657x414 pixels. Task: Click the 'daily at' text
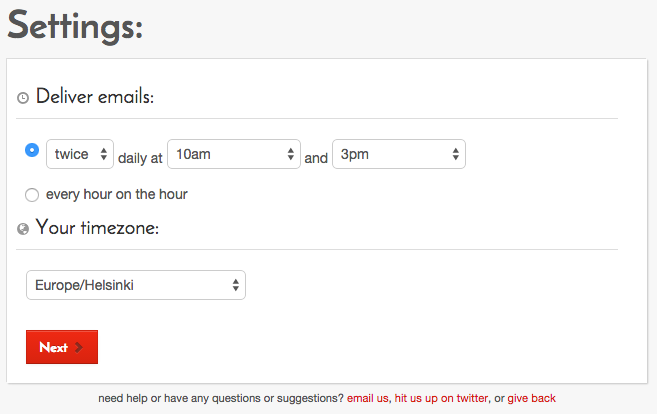coord(140,157)
